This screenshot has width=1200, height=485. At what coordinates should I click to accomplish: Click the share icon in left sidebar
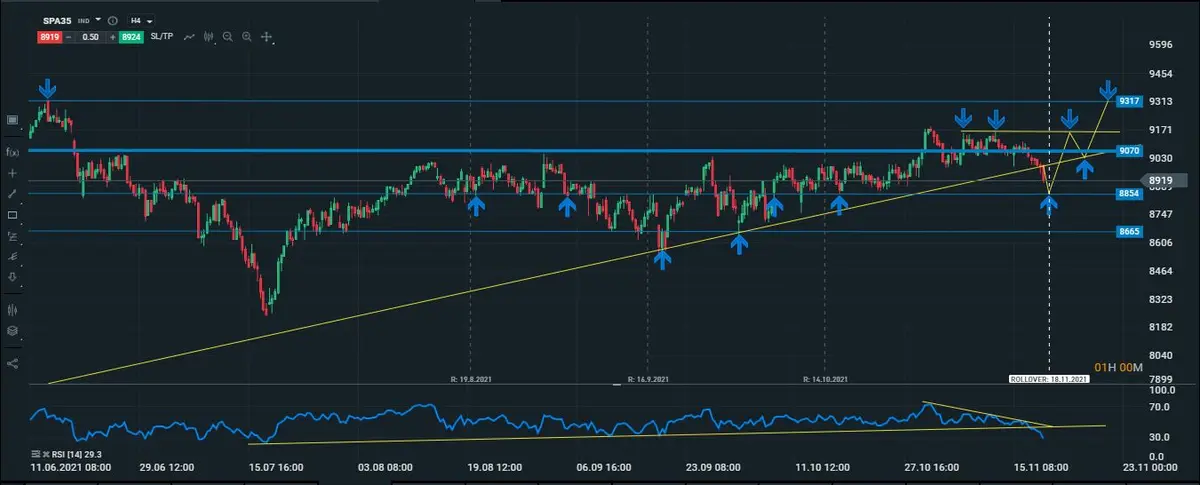pyautogui.click(x=12, y=363)
